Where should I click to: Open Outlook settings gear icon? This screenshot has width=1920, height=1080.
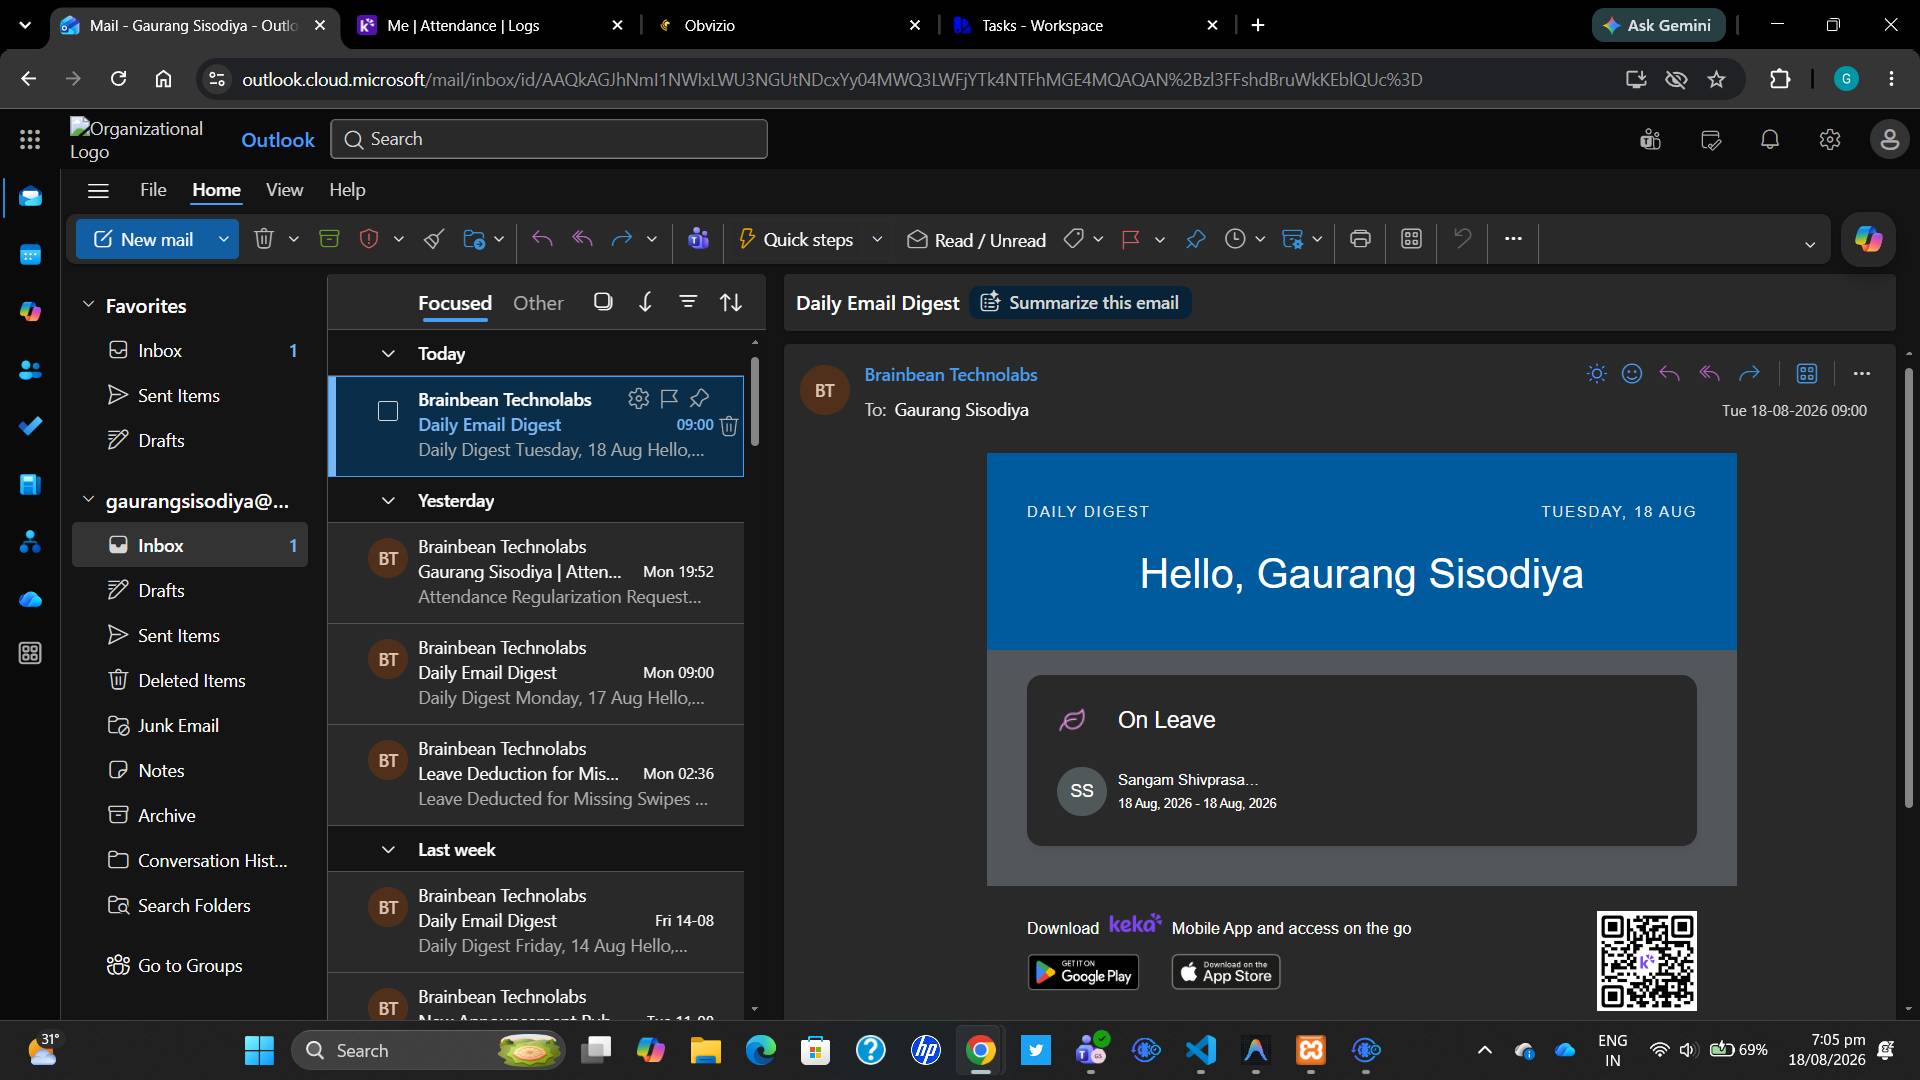1830,140
